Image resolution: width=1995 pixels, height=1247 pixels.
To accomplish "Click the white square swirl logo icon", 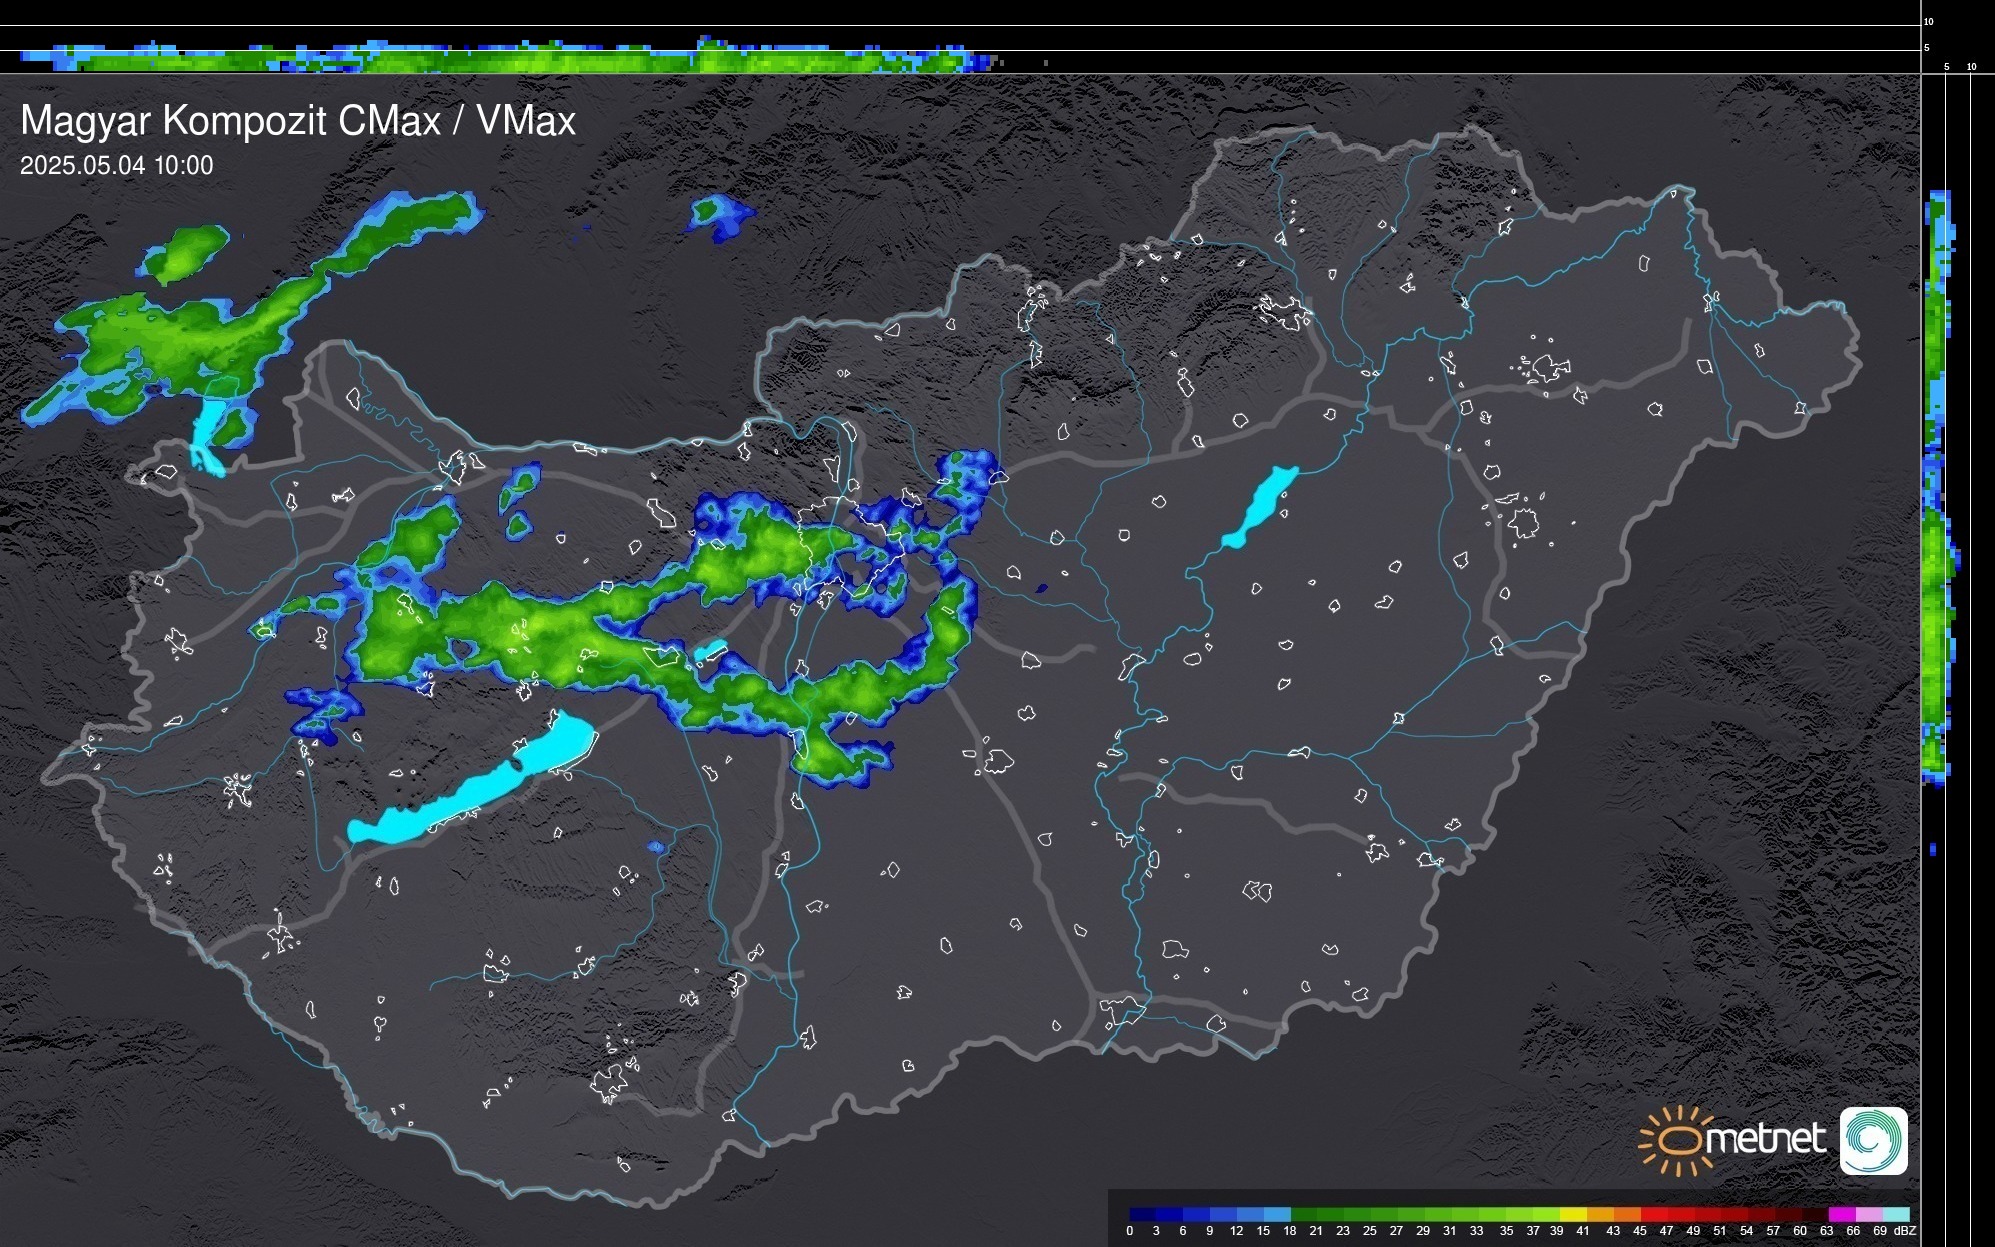I will tap(1873, 1140).
